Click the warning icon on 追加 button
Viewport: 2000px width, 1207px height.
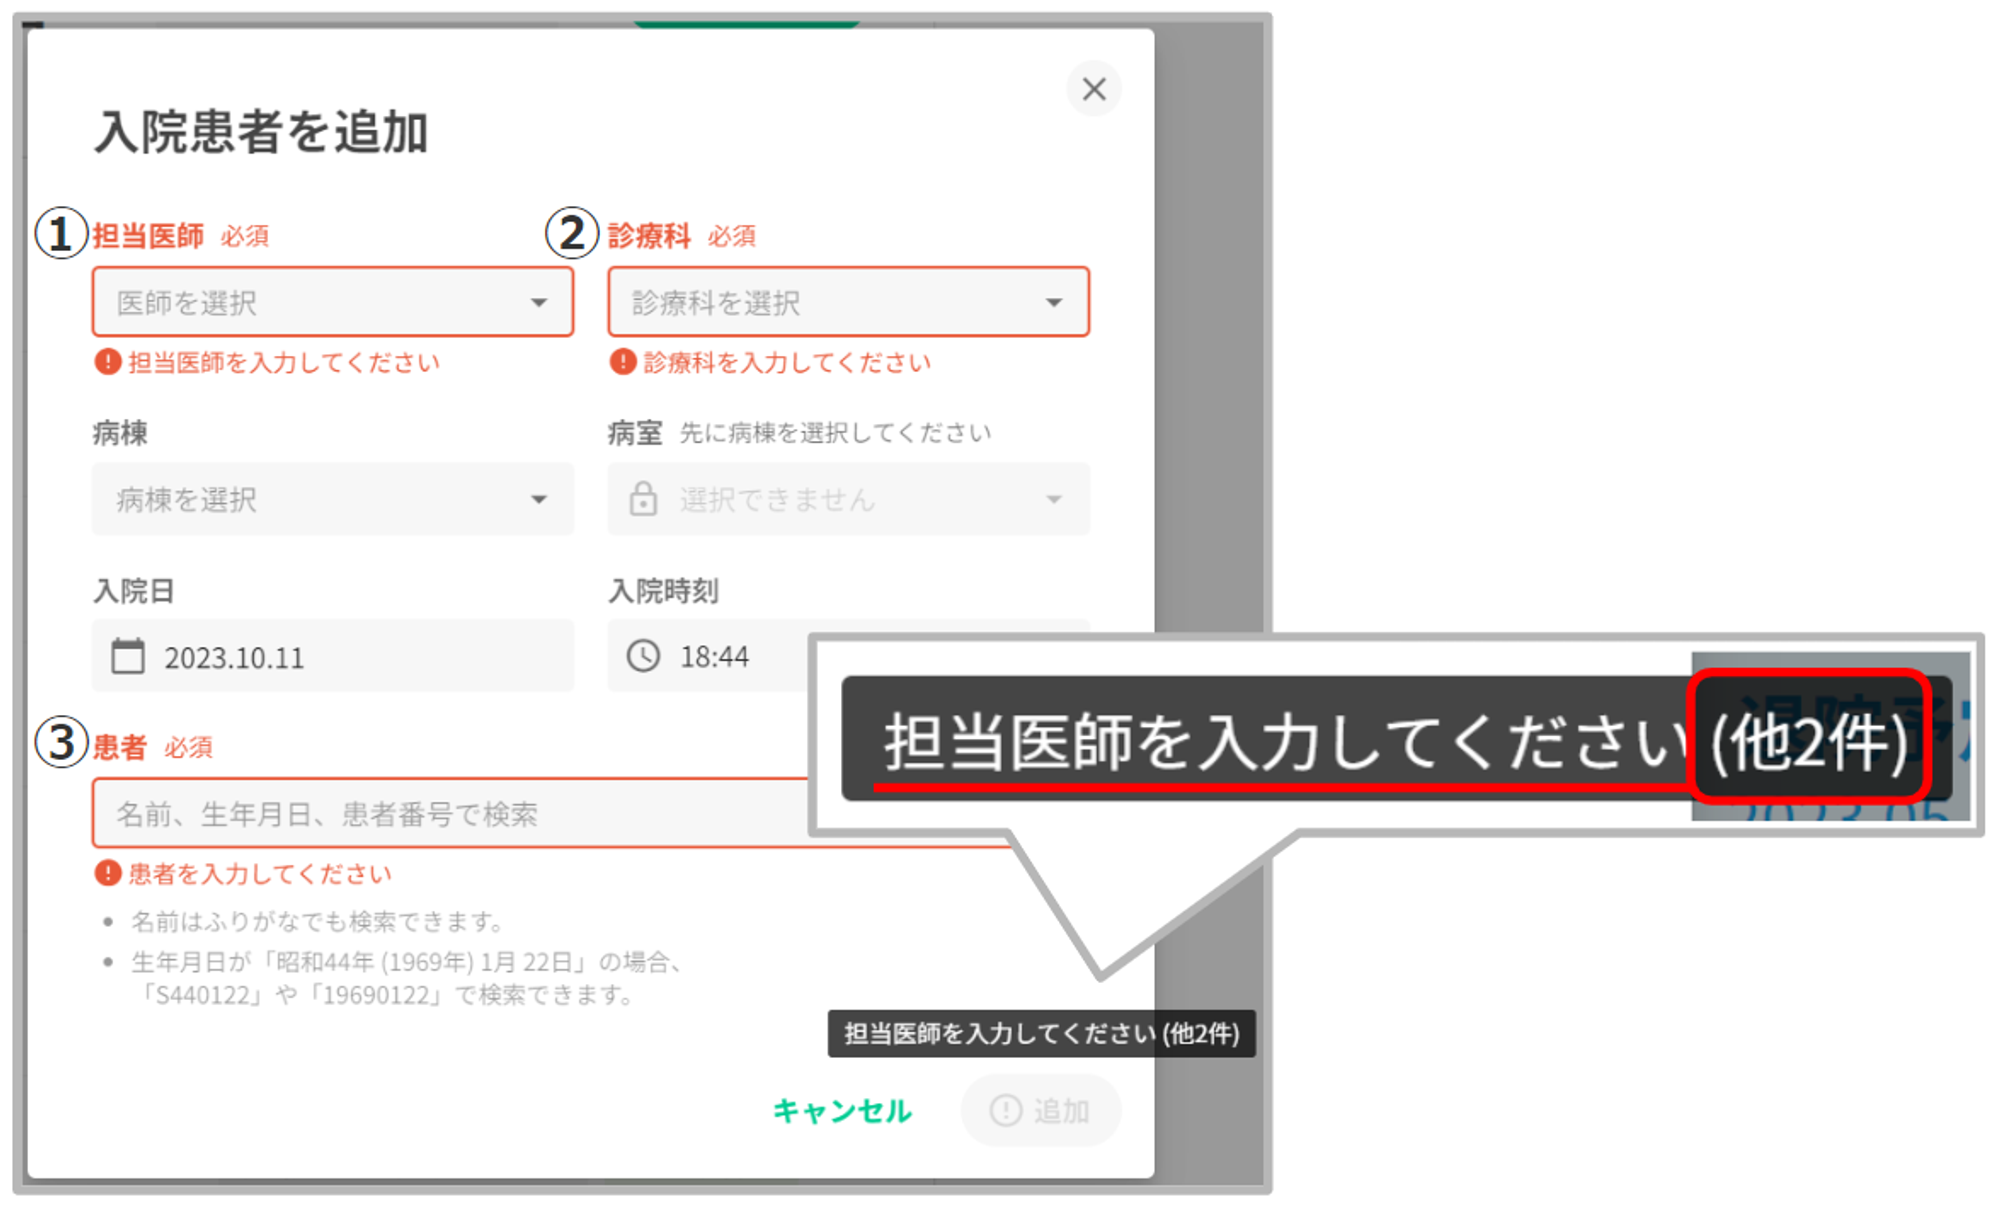1005,1110
